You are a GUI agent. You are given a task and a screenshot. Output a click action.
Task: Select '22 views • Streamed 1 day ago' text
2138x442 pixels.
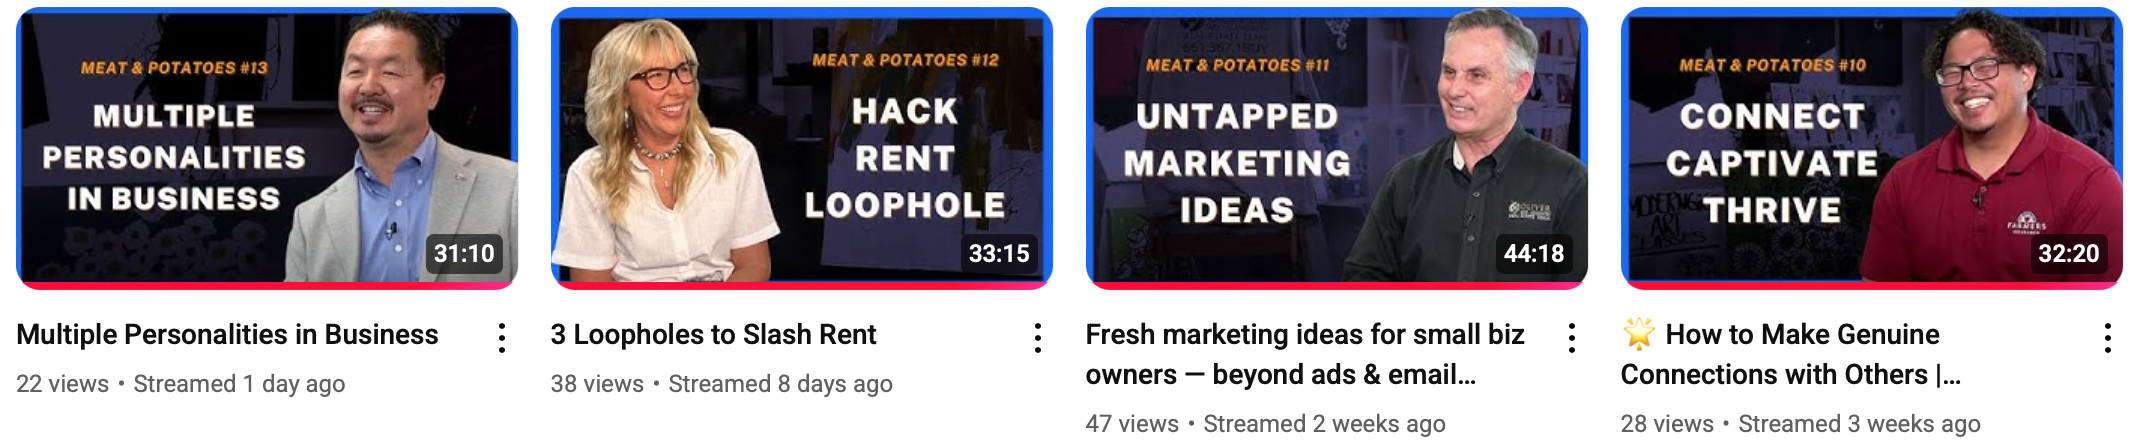(180, 384)
